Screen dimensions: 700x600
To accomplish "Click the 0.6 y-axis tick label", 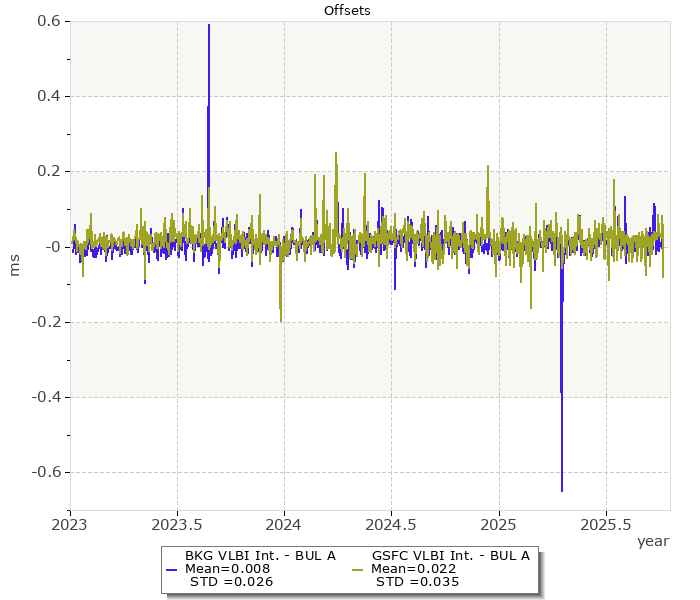I will click(x=47, y=21).
